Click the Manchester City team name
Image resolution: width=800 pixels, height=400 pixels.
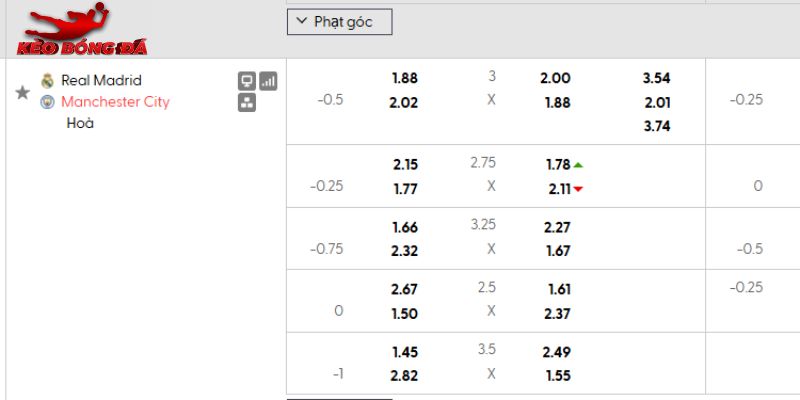pyautogui.click(x=115, y=102)
